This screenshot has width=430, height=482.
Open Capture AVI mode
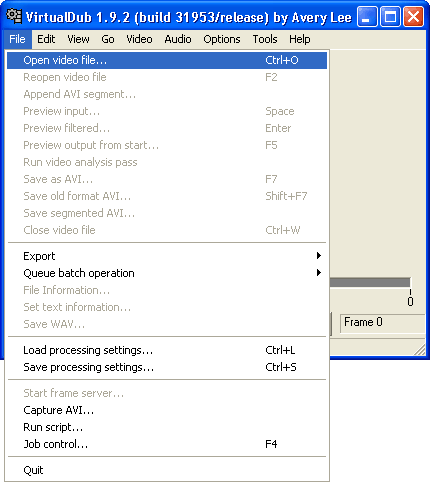[x=167, y=410]
